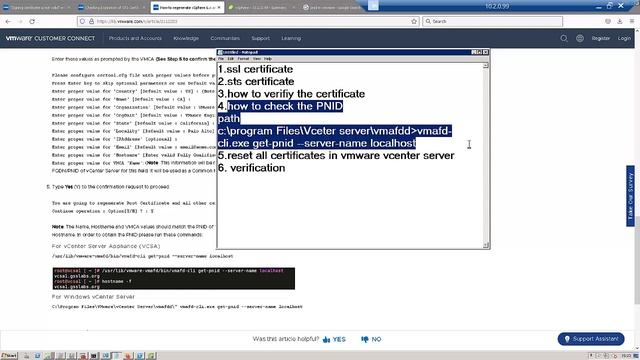Click Notepad scrollbar up arrow
Image resolution: width=640 pixels, height=360 pixels.
[486, 66]
